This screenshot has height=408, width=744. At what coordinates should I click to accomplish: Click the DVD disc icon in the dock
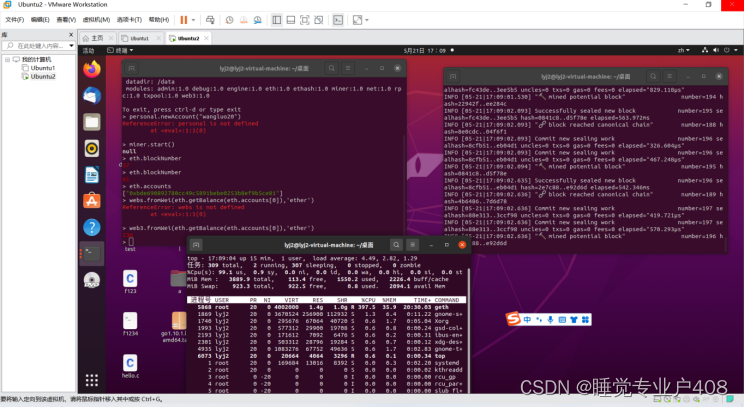coord(92,280)
